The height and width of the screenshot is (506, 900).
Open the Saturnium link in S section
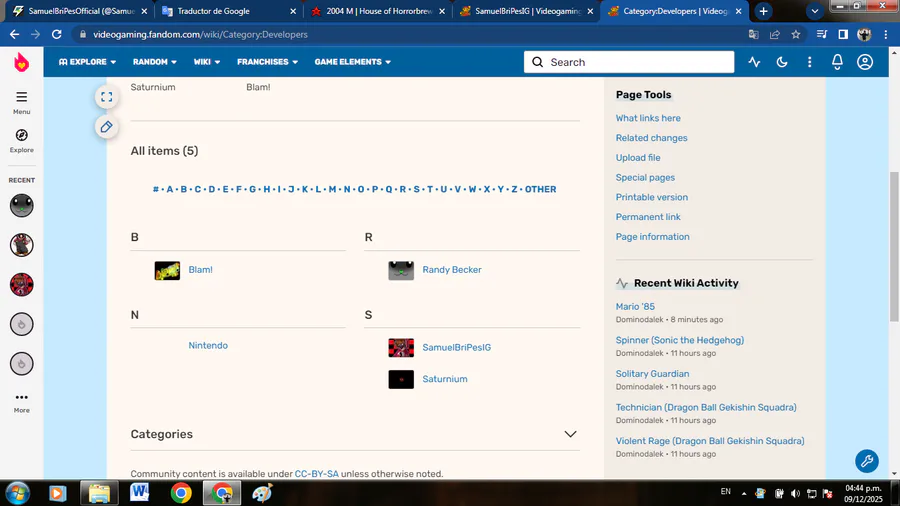pos(445,379)
